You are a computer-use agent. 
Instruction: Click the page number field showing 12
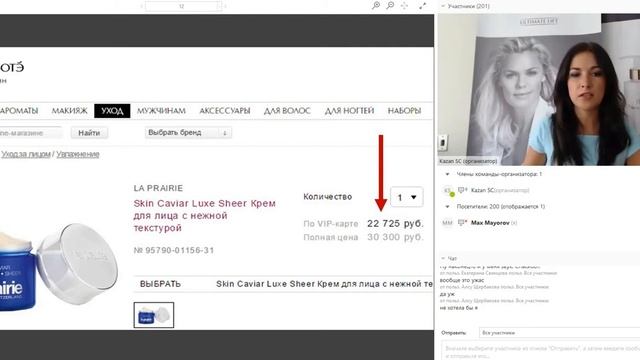[182, 6]
